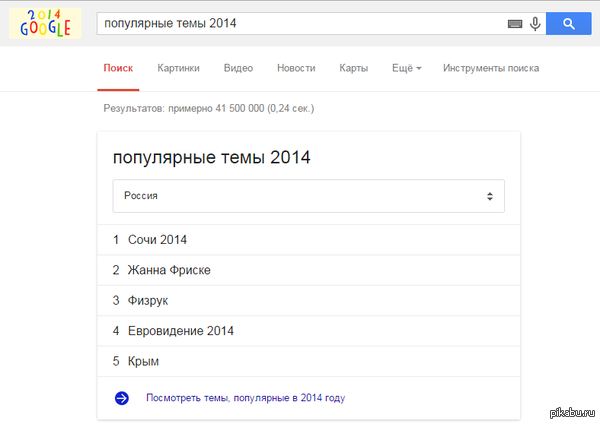Open the on-screen keyboard icon
The width and height of the screenshot is (600, 424).
pos(515,24)
